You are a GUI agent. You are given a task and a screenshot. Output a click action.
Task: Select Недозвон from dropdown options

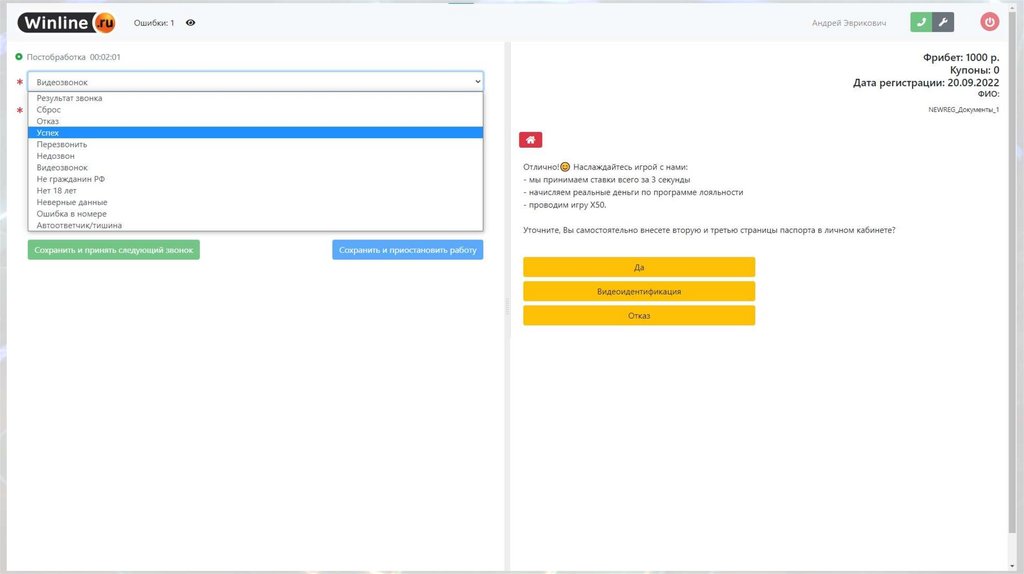click(x=56, y=156)
